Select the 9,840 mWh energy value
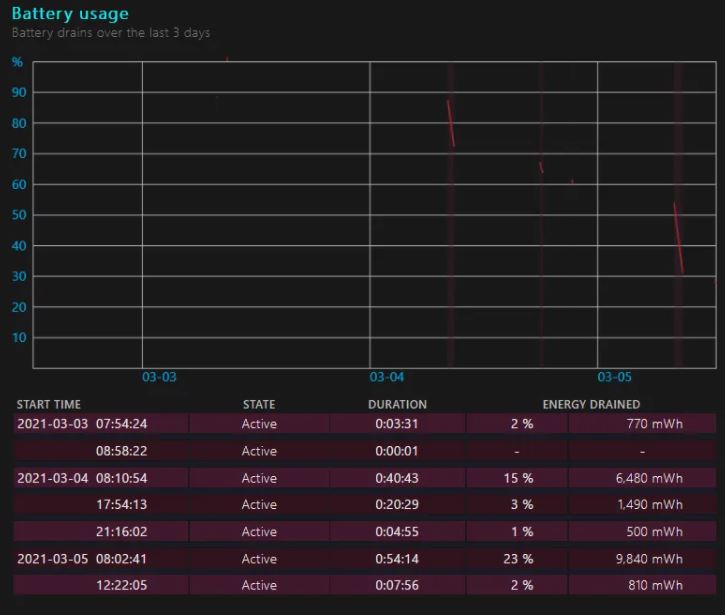 coord(649,559)
